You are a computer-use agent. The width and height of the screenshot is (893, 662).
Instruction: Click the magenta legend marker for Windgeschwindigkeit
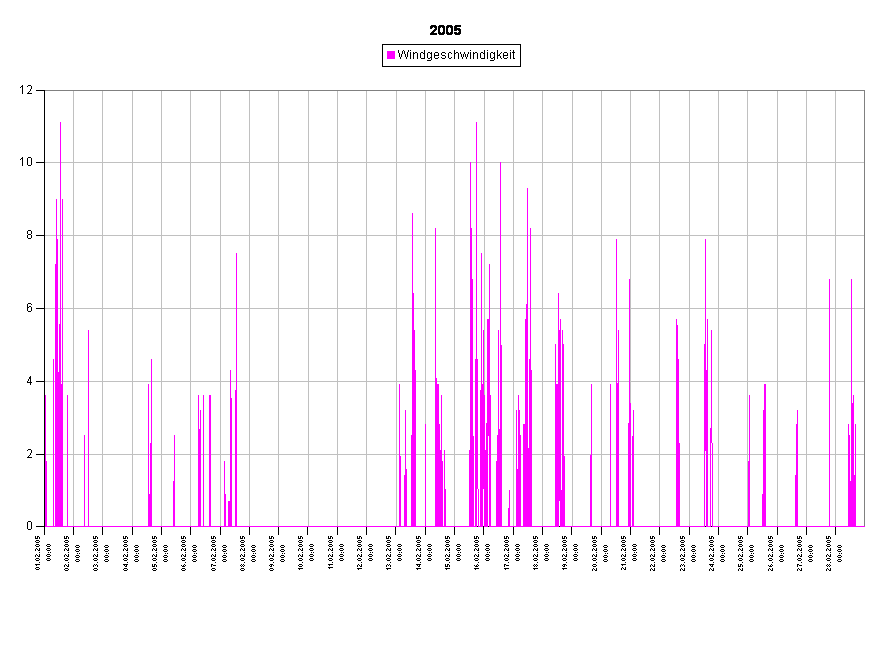(x=391, y=56)
